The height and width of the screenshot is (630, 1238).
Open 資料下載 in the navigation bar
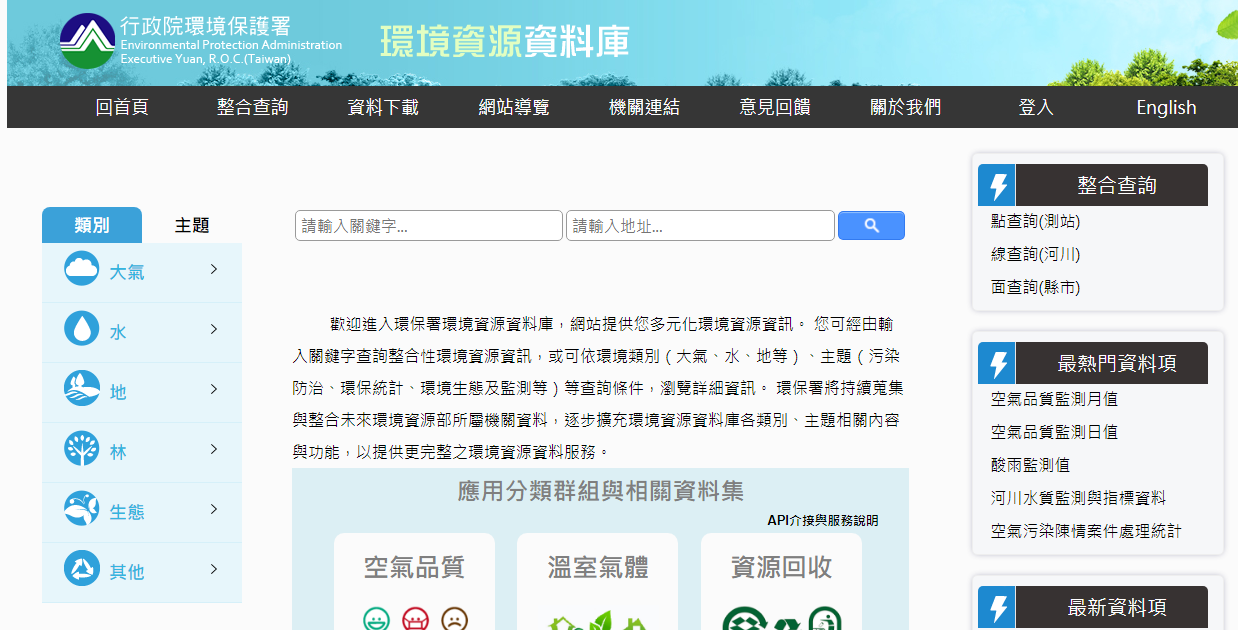point(383,108)
